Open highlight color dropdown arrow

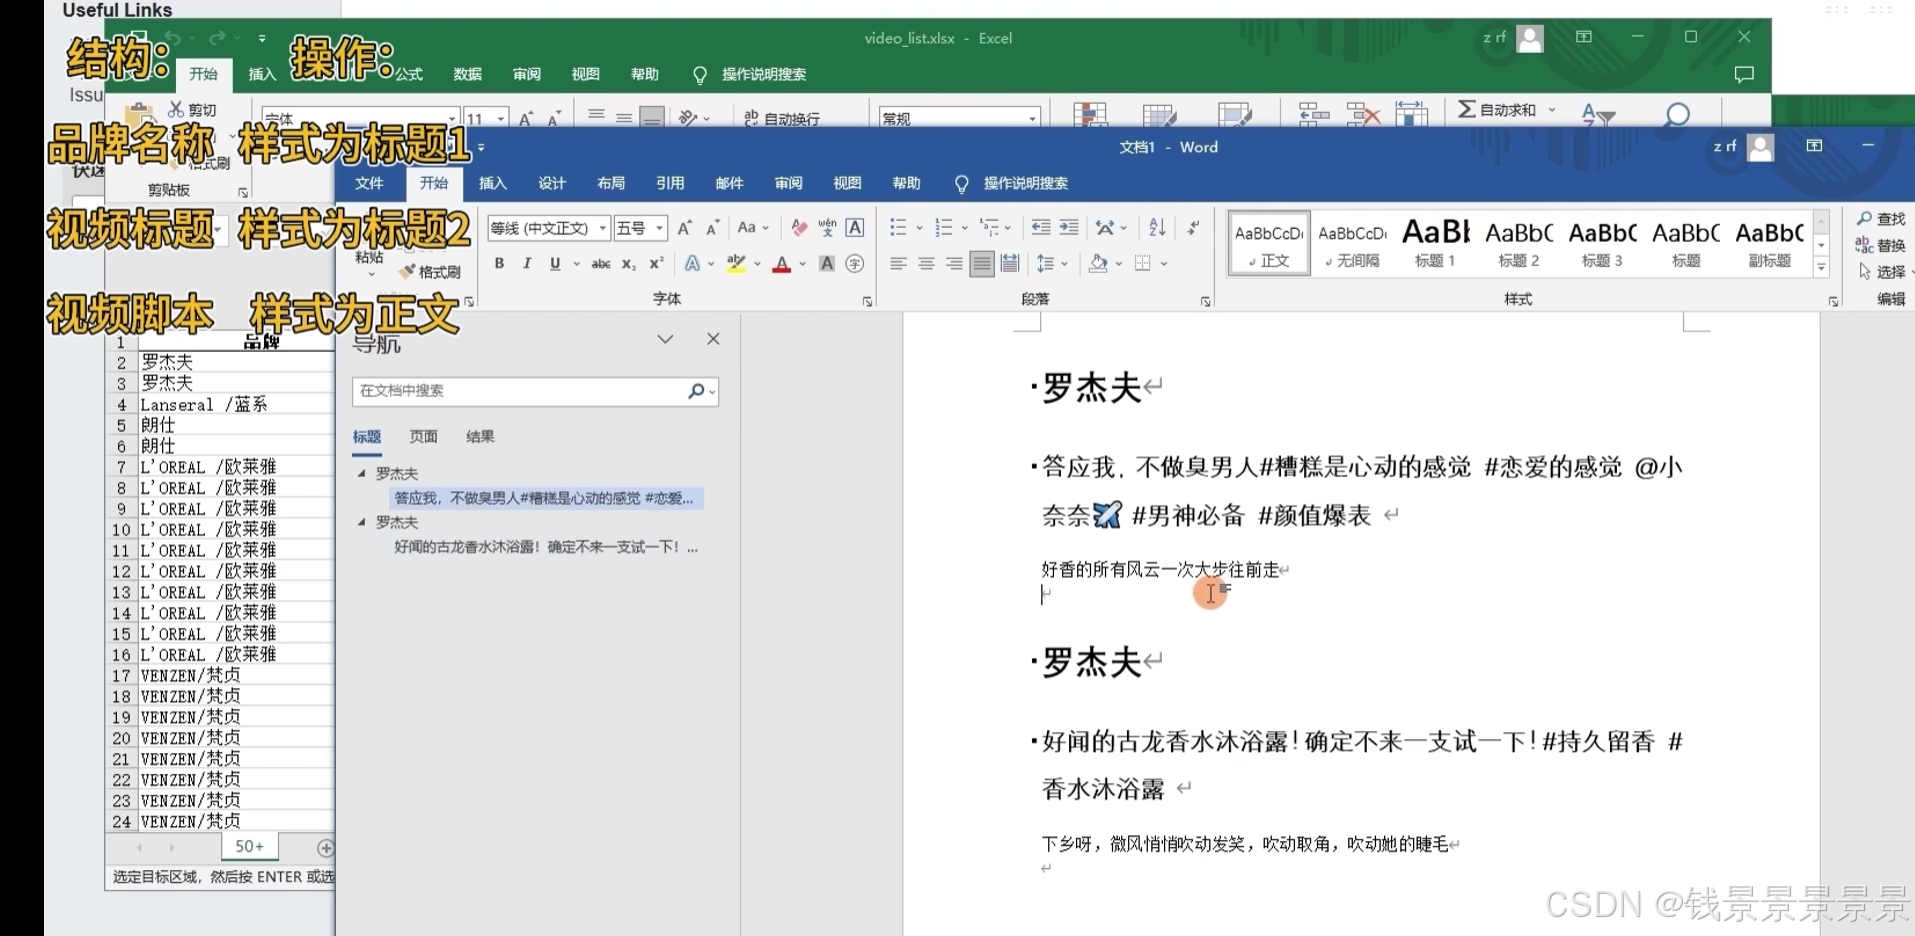pos(757,264)
